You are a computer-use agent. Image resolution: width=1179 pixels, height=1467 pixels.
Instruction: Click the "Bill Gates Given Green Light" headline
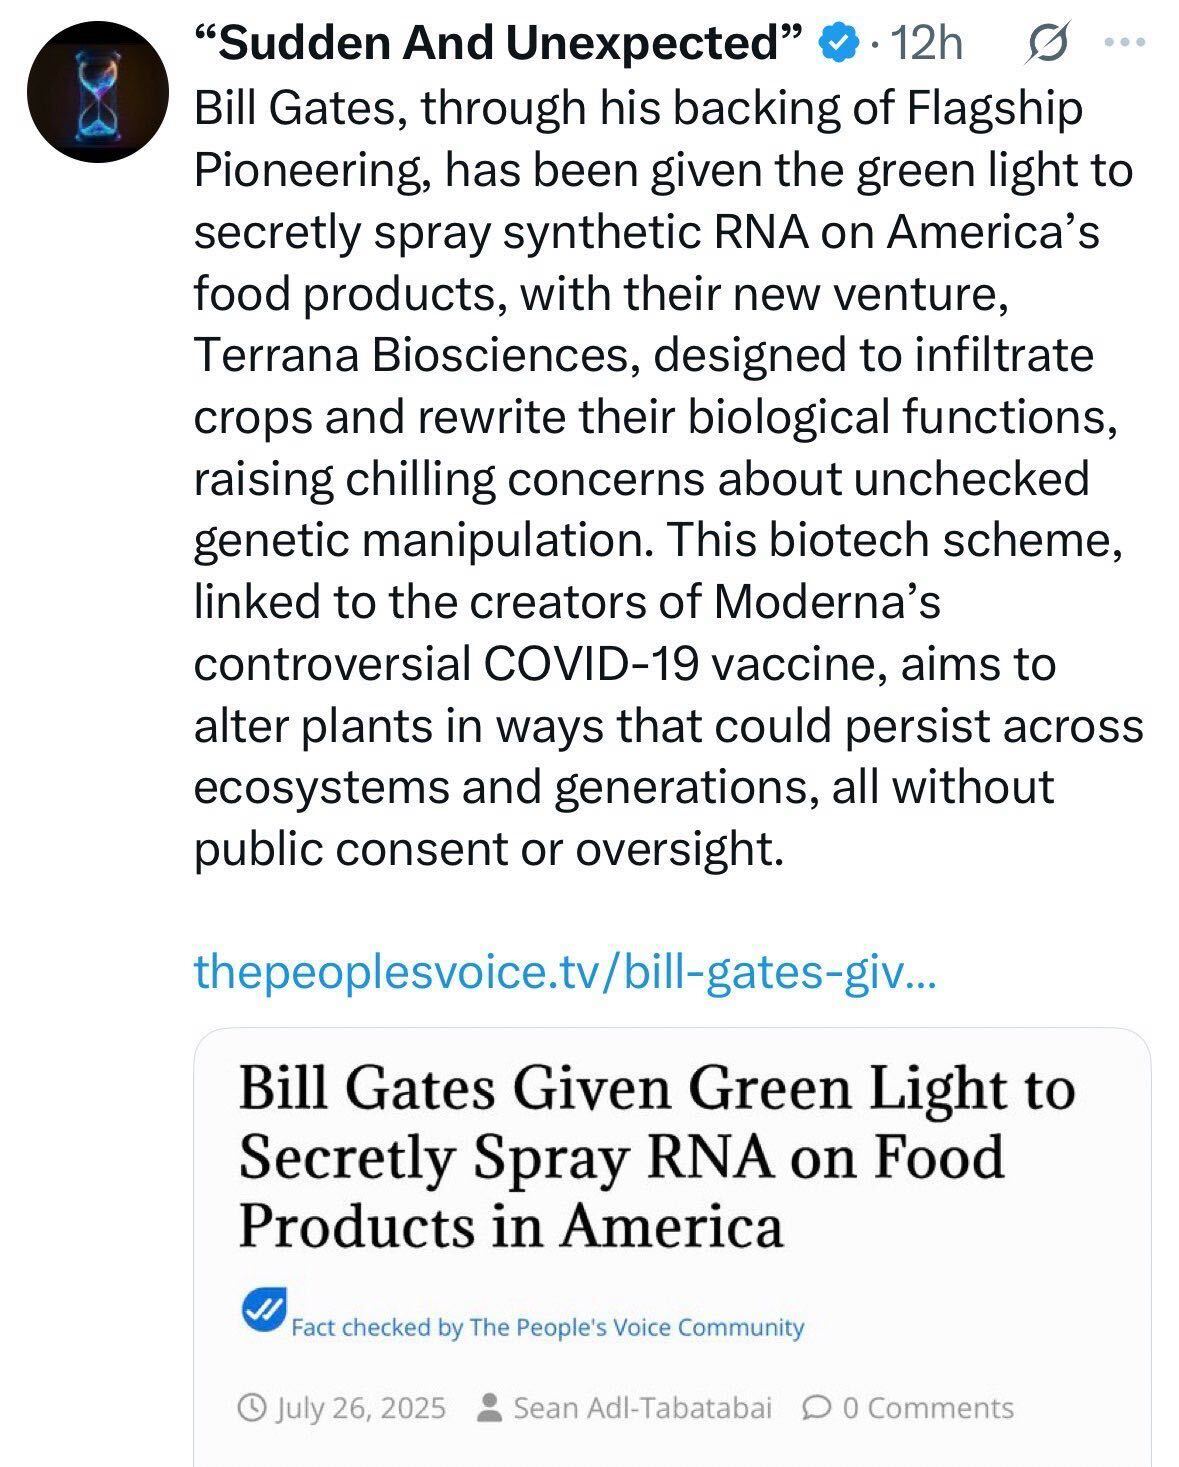click(x=656, y=1156)
